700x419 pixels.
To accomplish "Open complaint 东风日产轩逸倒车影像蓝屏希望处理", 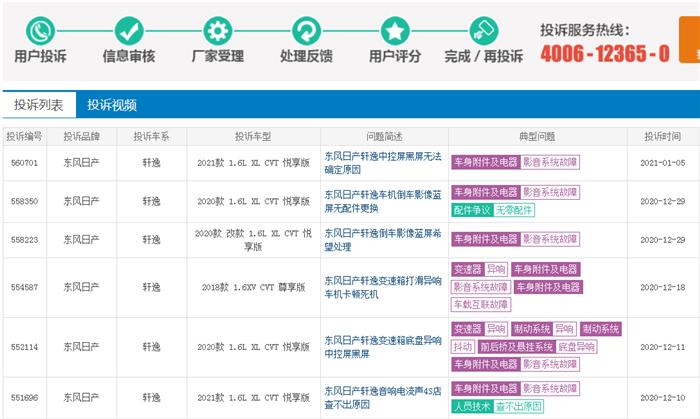I will pos(383,240).
